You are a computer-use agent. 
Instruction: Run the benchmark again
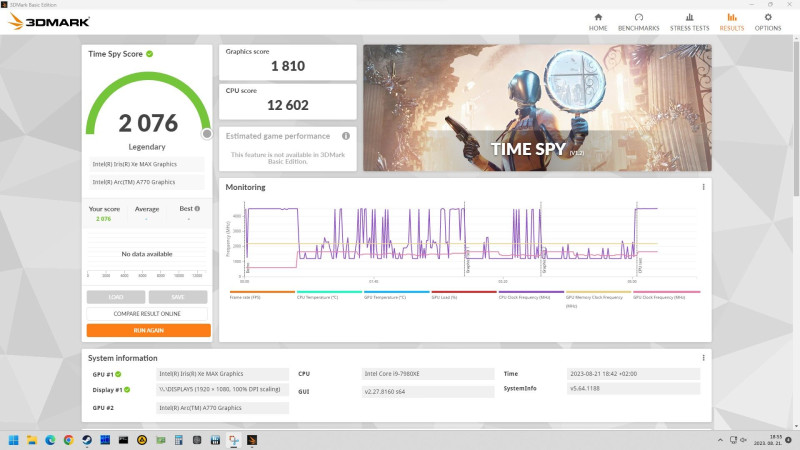coord(148,330)
